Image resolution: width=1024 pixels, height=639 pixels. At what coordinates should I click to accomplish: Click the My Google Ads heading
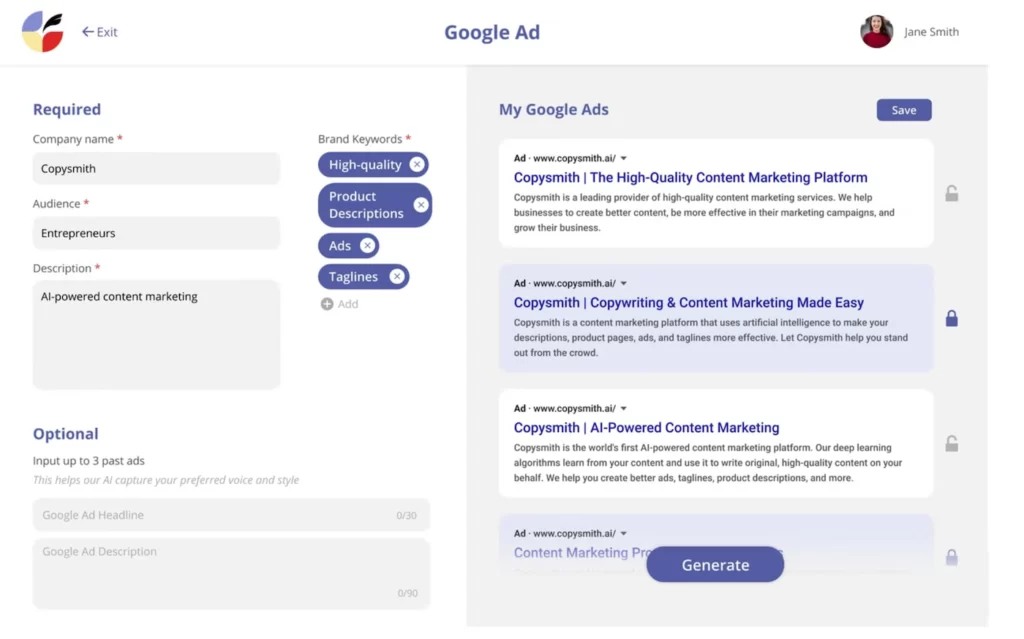(x=553, y=109)
